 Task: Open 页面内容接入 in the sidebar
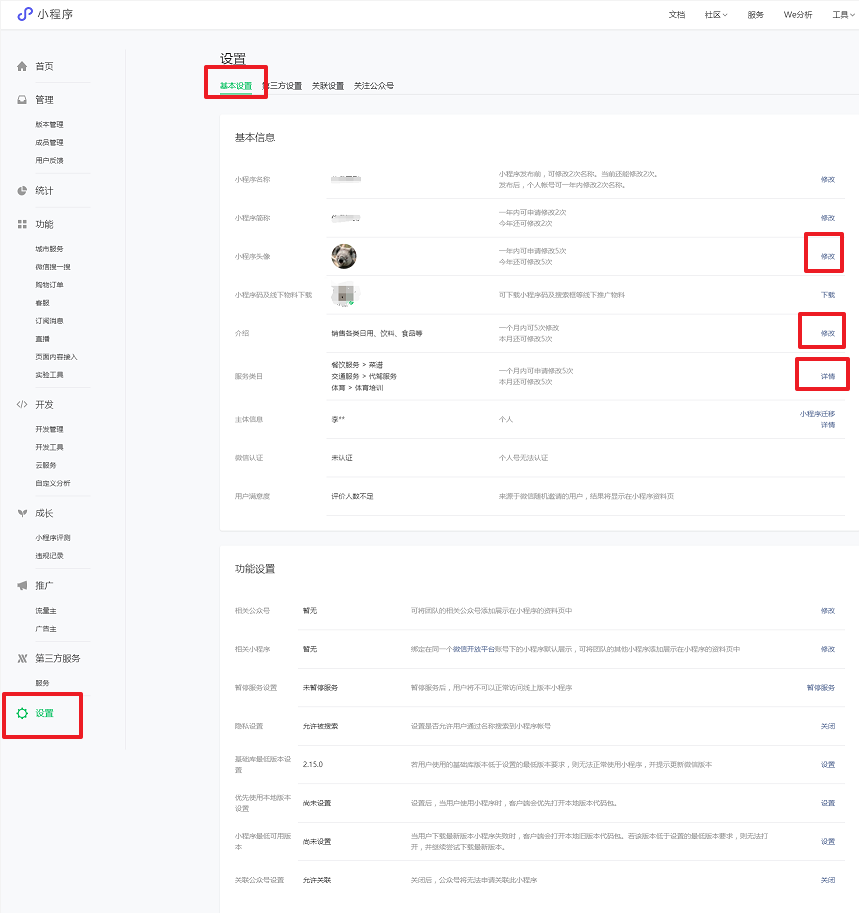click(x=56, y=358)
